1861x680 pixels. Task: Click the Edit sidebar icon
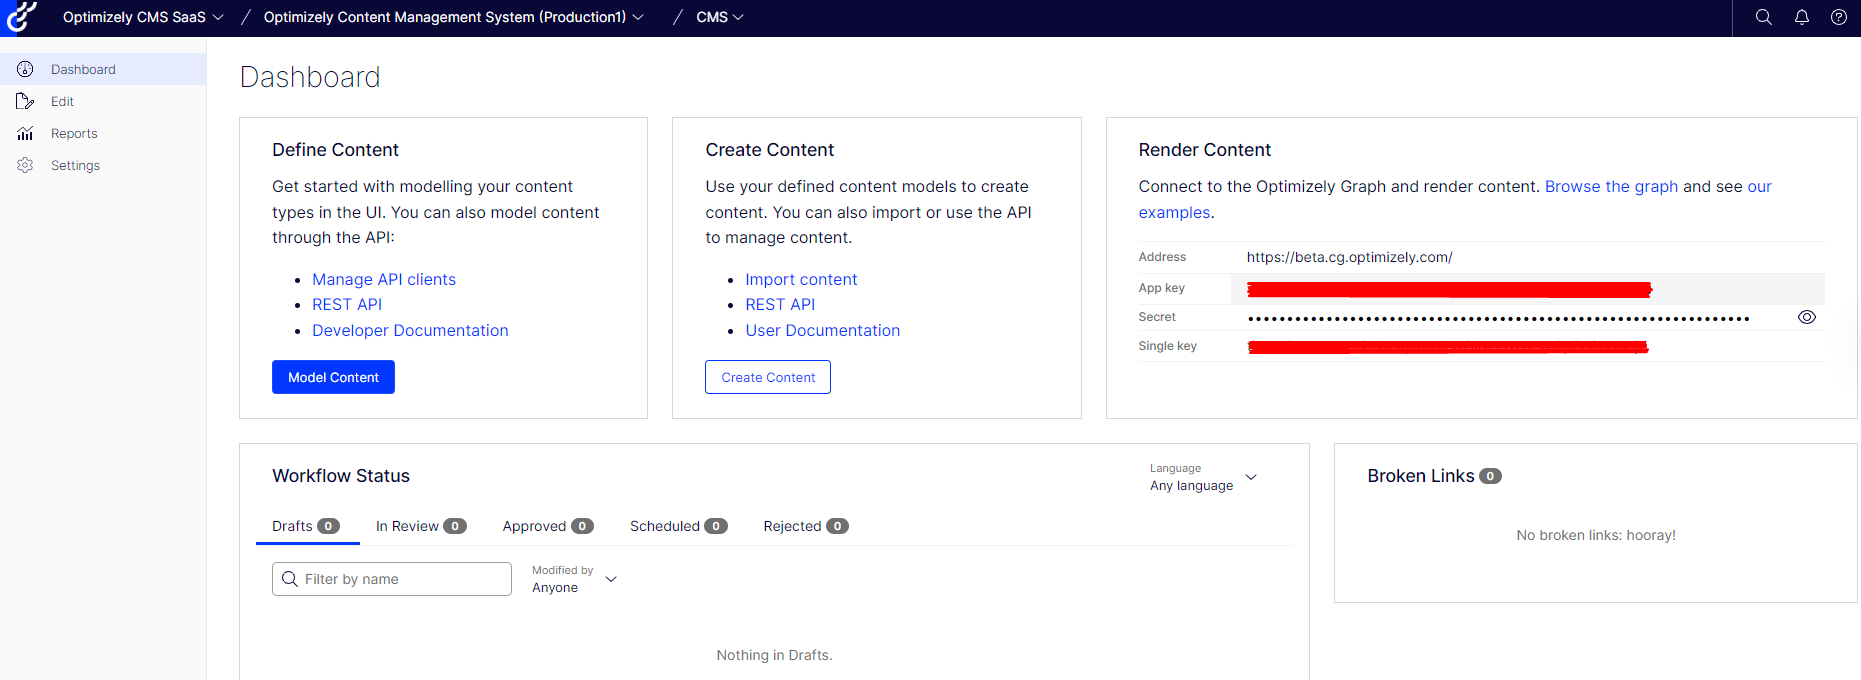[26, 101]
